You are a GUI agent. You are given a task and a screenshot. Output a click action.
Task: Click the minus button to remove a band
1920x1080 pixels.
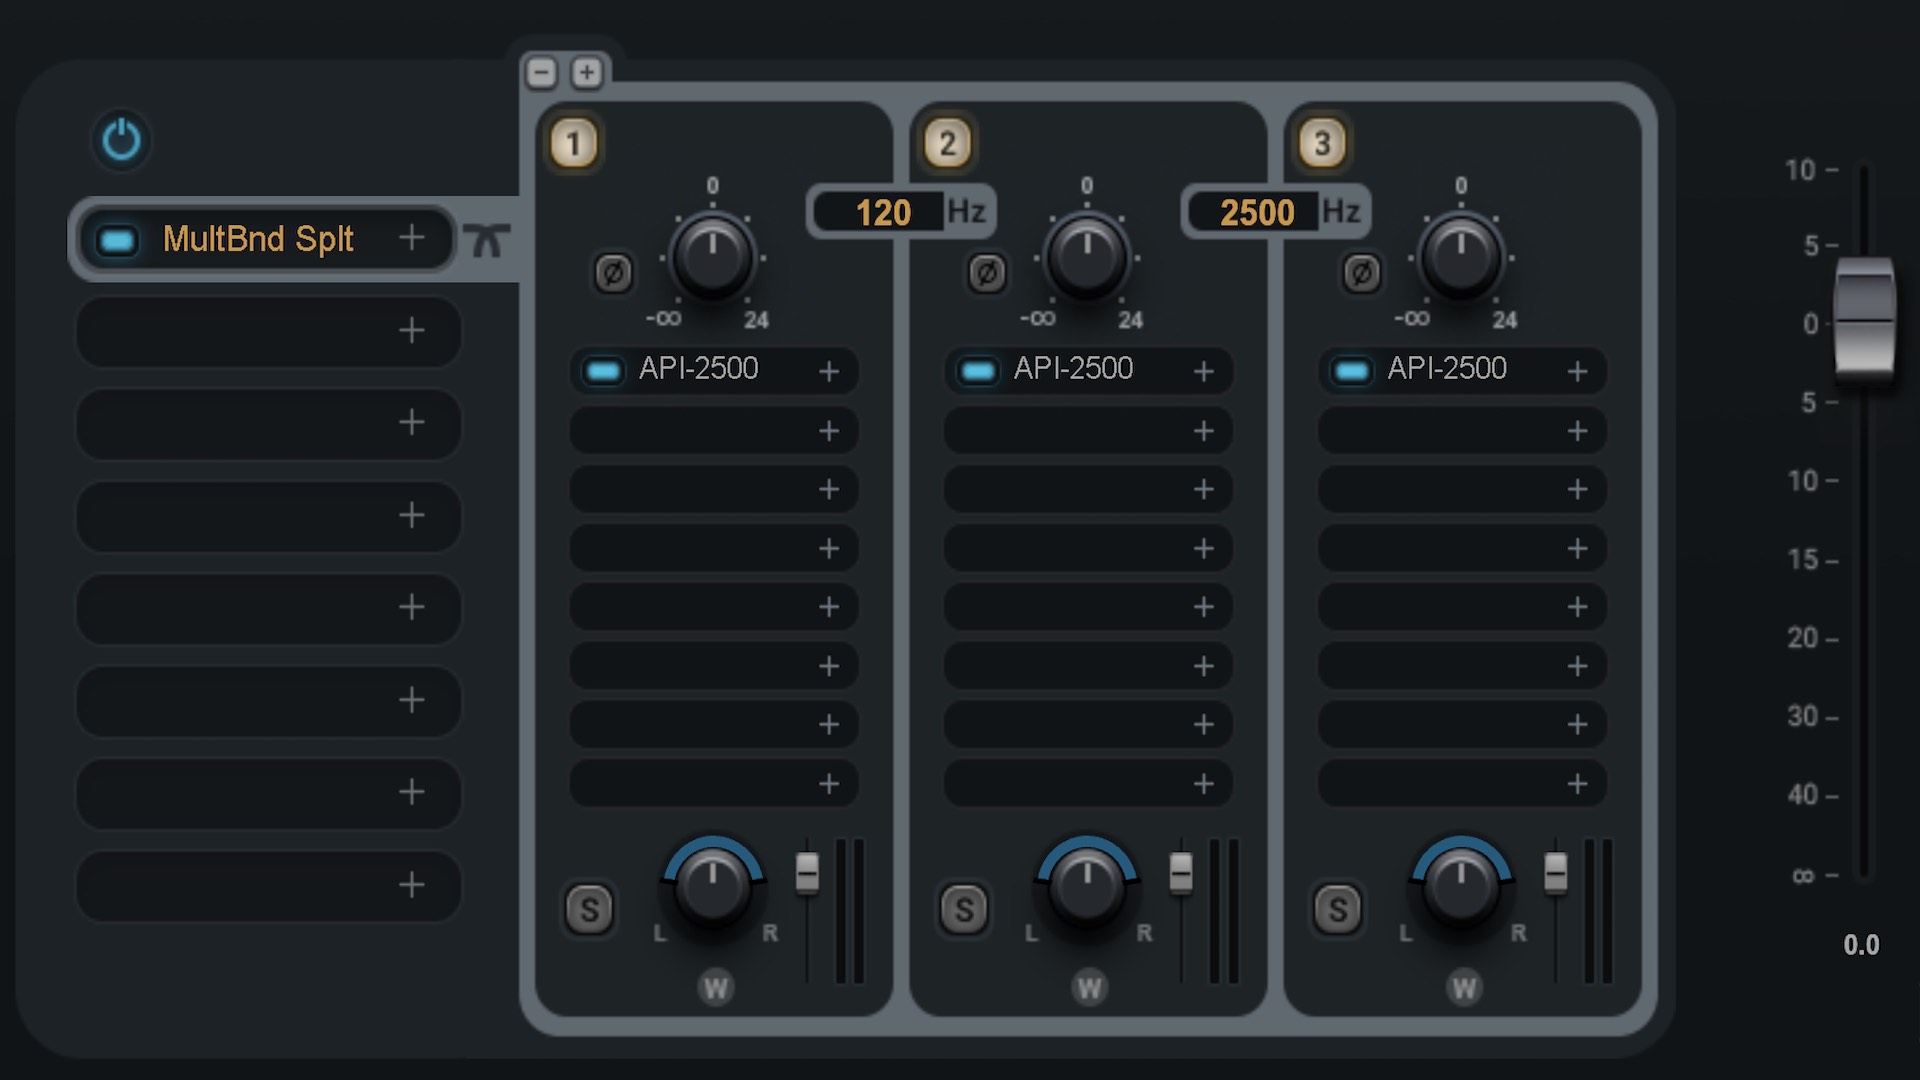coord(541,71)
